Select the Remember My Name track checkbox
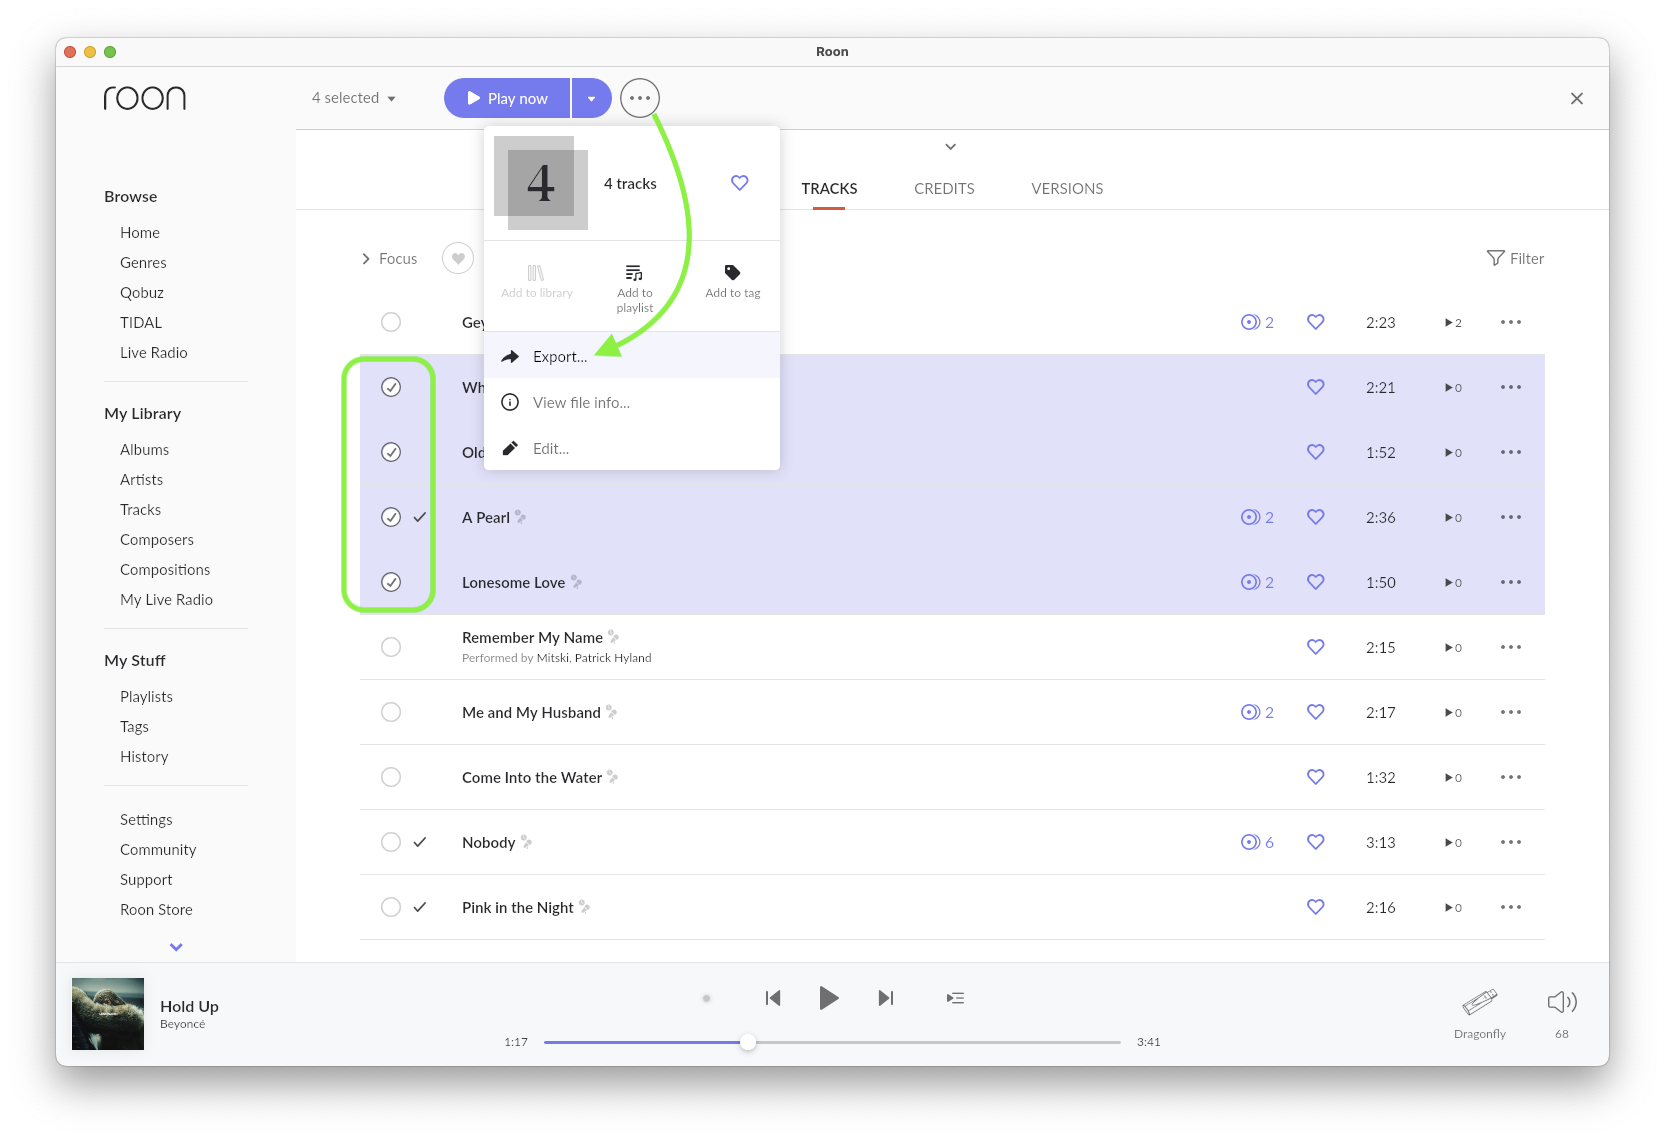 [x=391, y=647]
